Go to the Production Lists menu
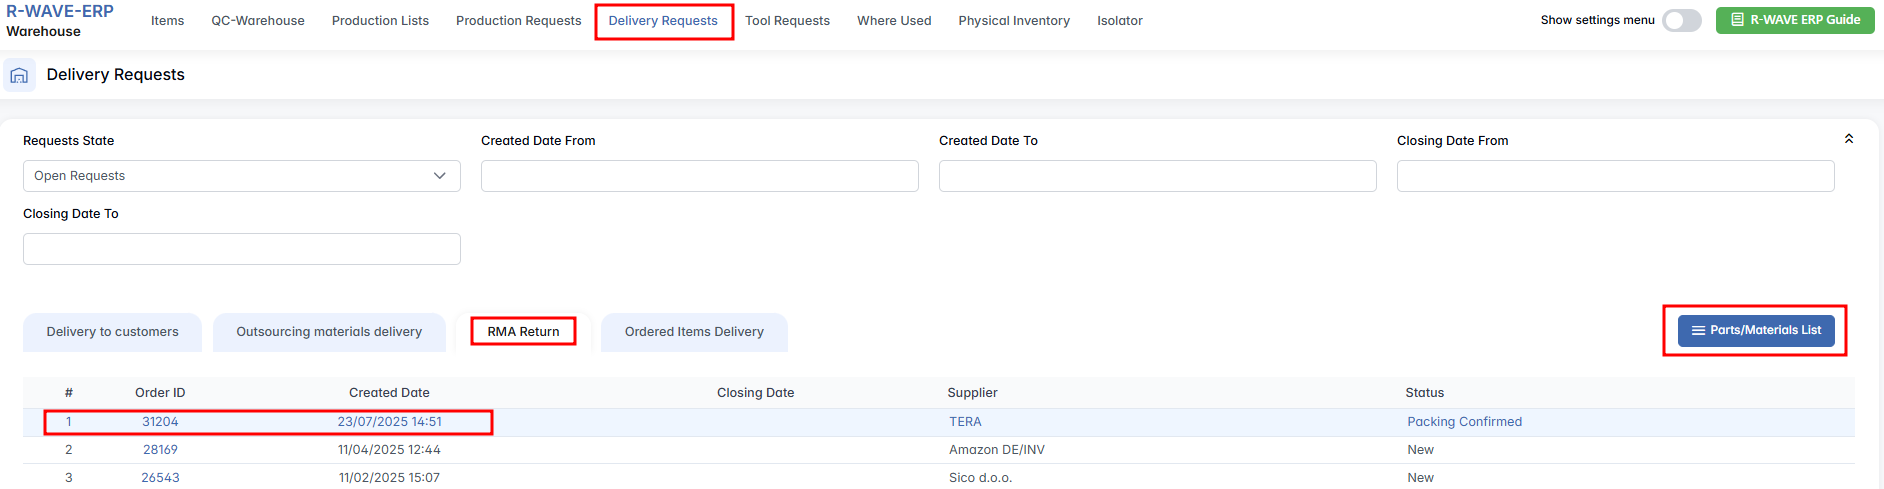Image resolution: width=1884 pixels, height=489 pixels. point(380,21)
